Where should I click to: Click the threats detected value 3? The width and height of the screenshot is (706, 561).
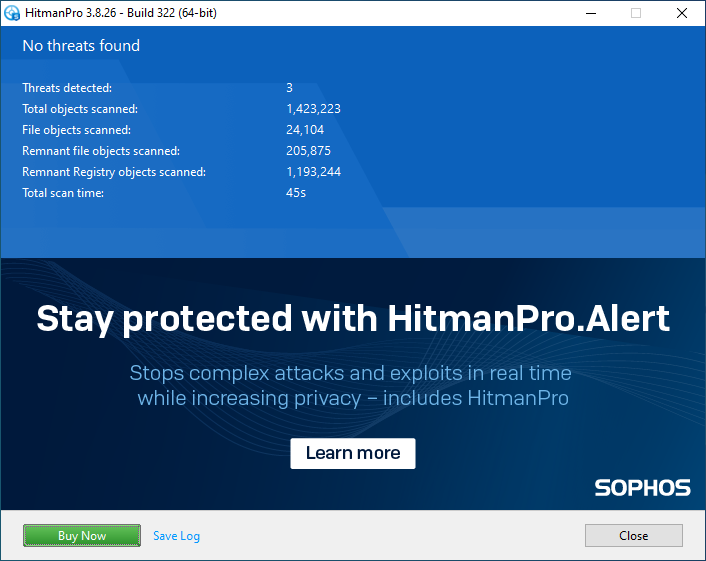coord(289,88)
